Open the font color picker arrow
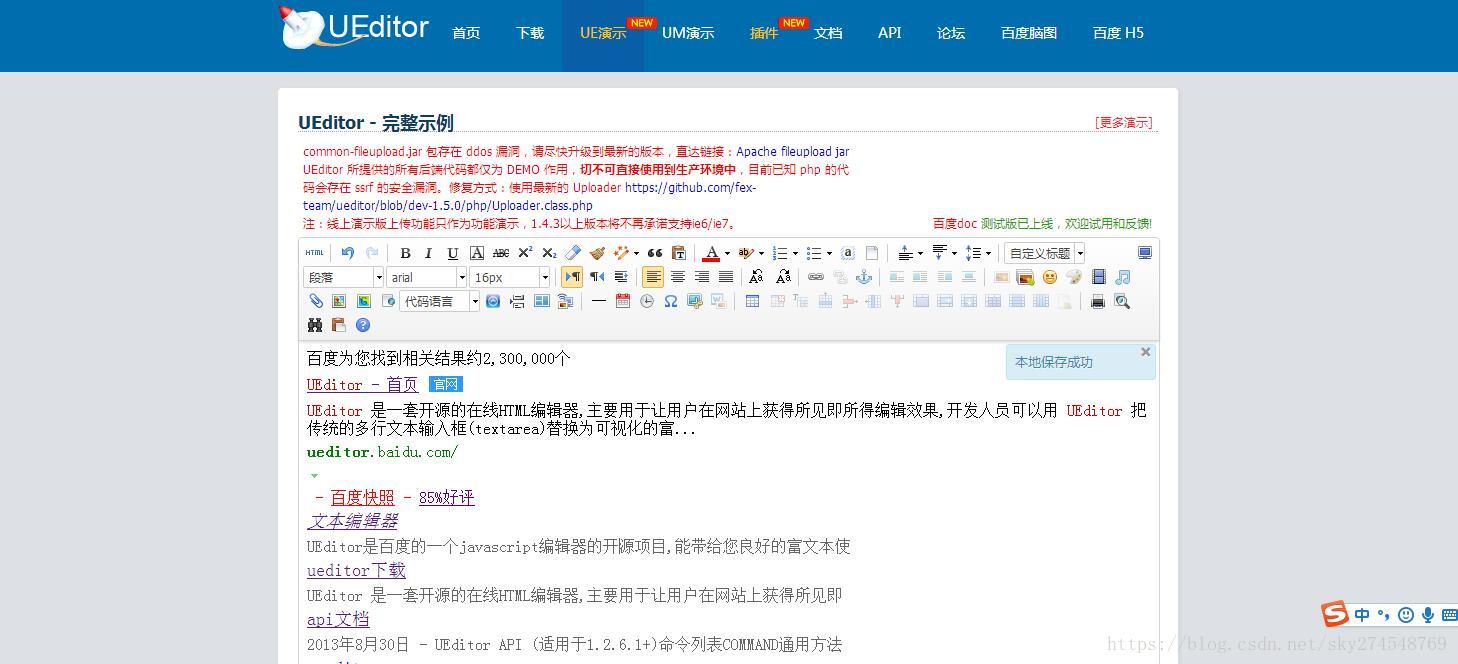The image size is (1458, 664). coord(727,254)
